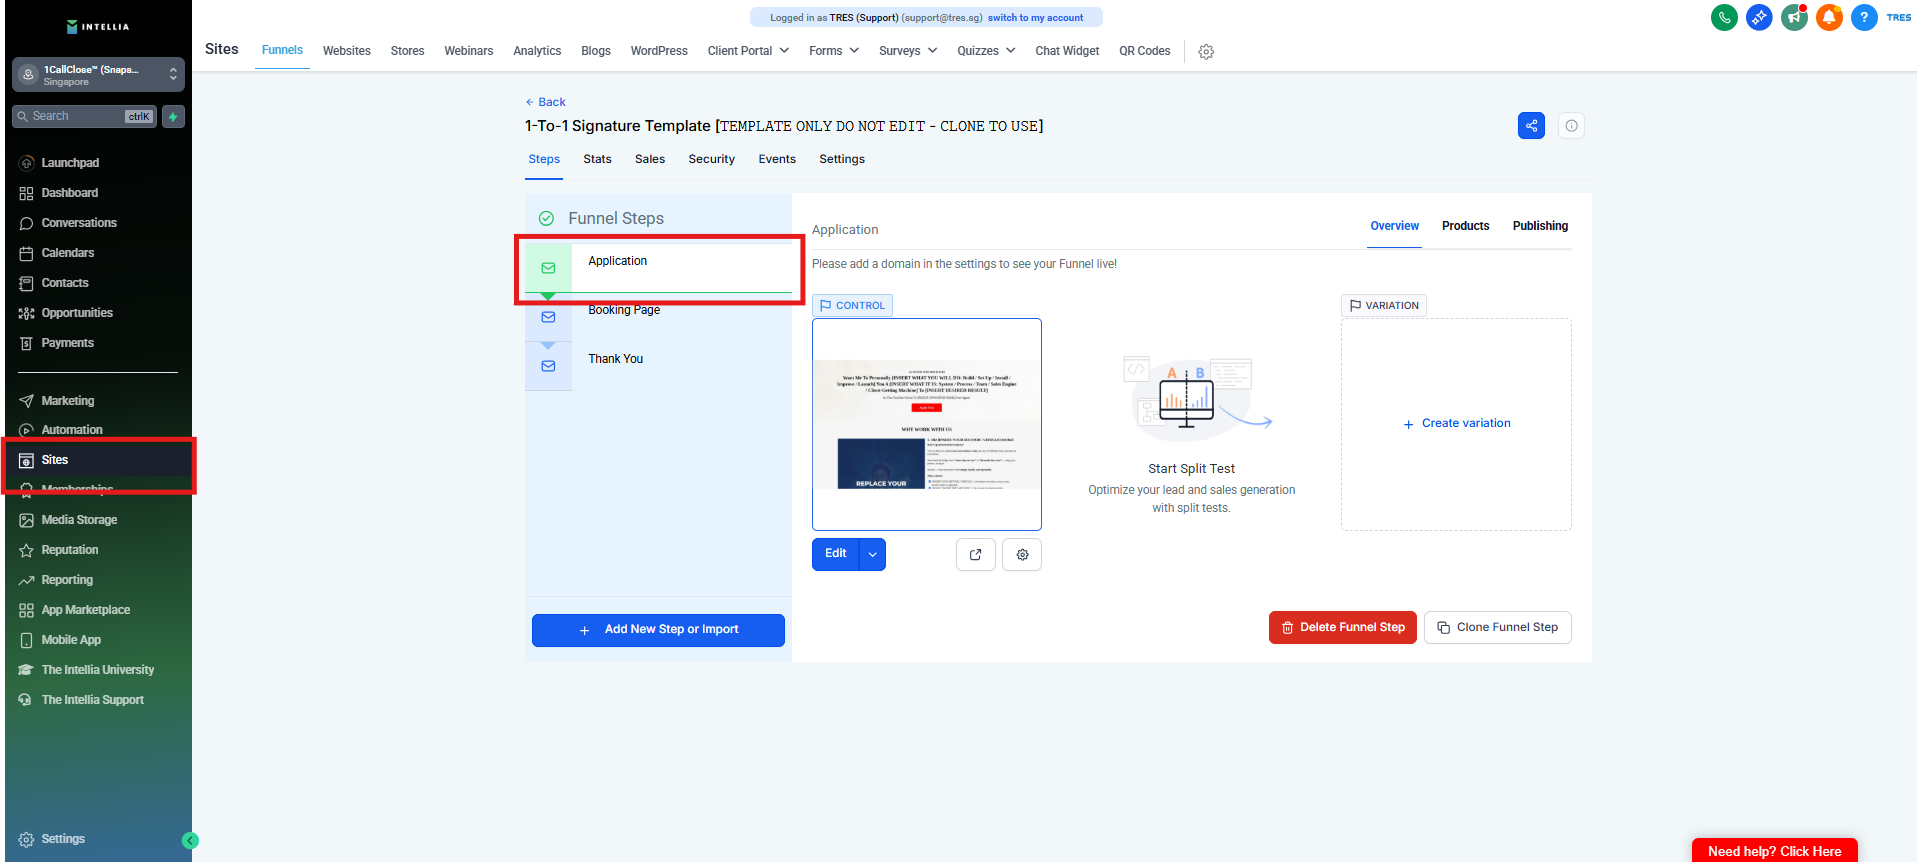Open Mobile App in the sidebar
1917x862 pixels.
(71, 640)
